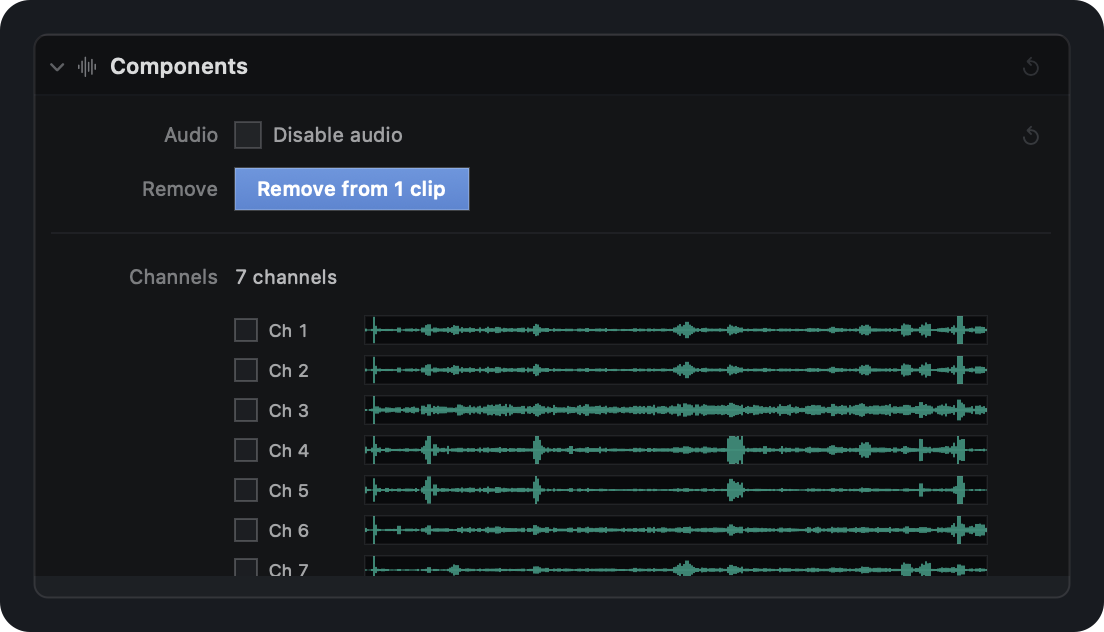Viewport: 1104px width, 632px height.
Task: Select the Ch 3 waveform display
Action: 675,410
